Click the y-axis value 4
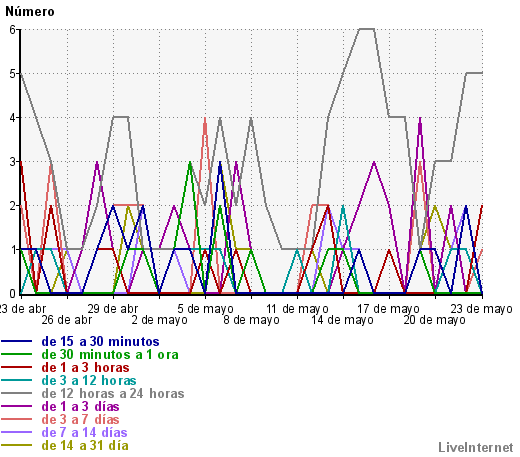 [13, 118]
